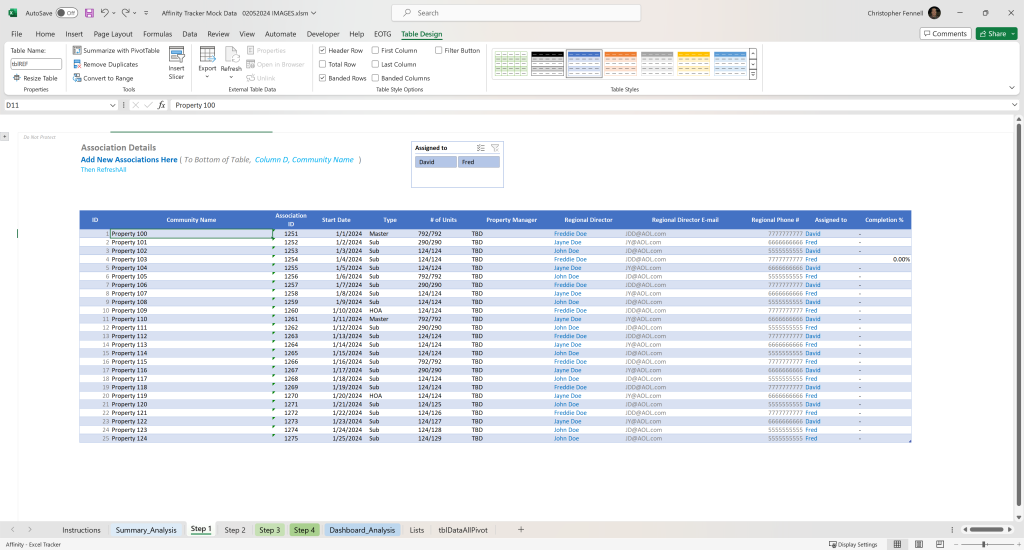Open the Refresh dropdown arrow
The image size is (1024, 550).
[231, 77]
